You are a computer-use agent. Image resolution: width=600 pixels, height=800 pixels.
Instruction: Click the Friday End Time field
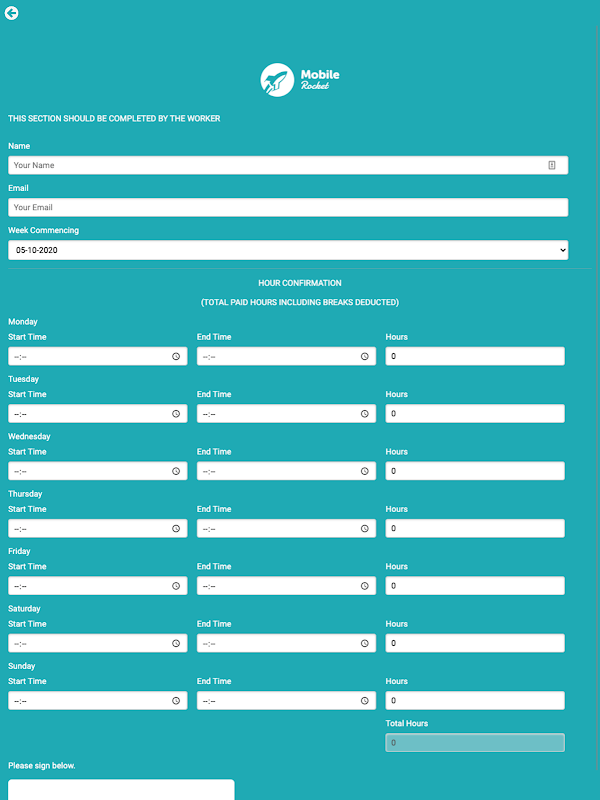click(x=286, y=586)
